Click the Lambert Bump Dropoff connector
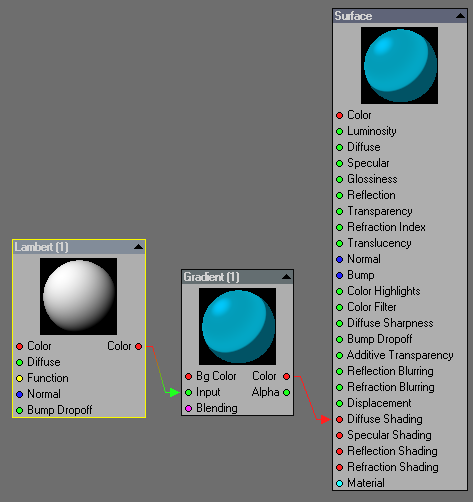The height and width of the screenshot is (502, 473). pos(19,410)
